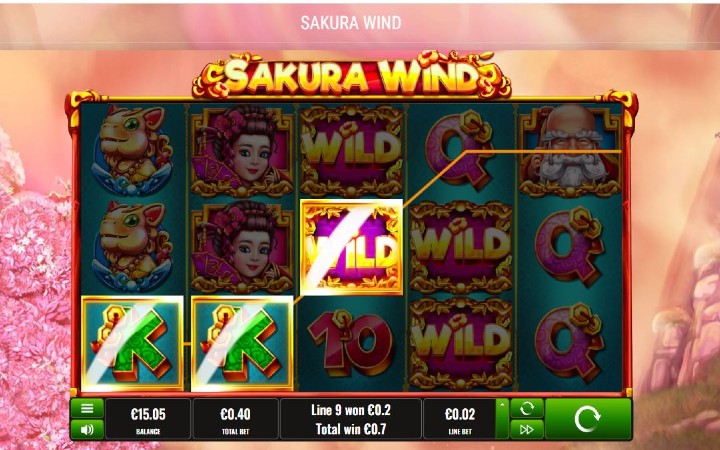Toggle fast-forward turbo spin icon
Image resolution: width=720 pixels, height=450 pixels.
pos(526,430)
